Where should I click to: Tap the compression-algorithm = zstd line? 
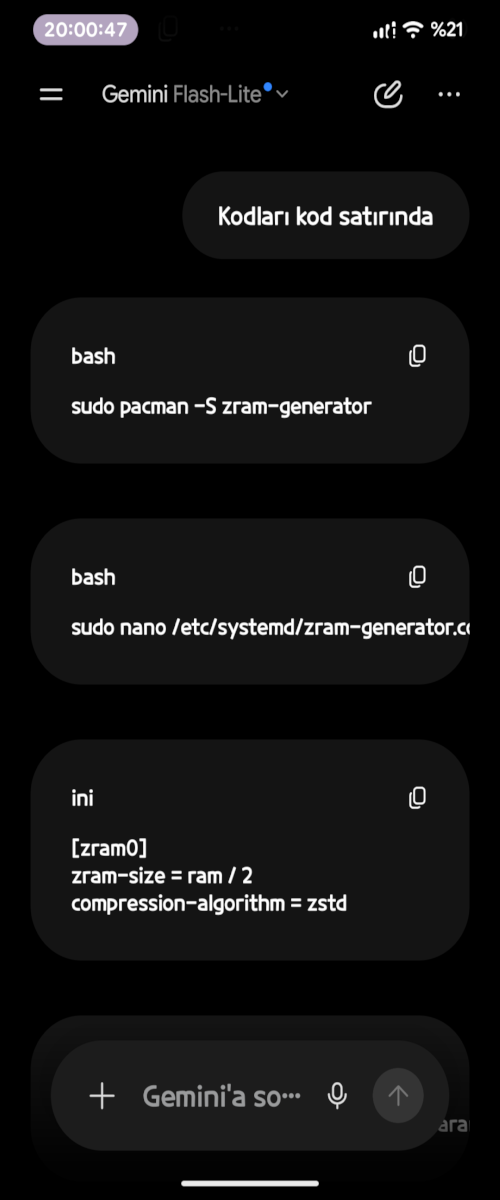pyautogui.click(x=209, y=904)
